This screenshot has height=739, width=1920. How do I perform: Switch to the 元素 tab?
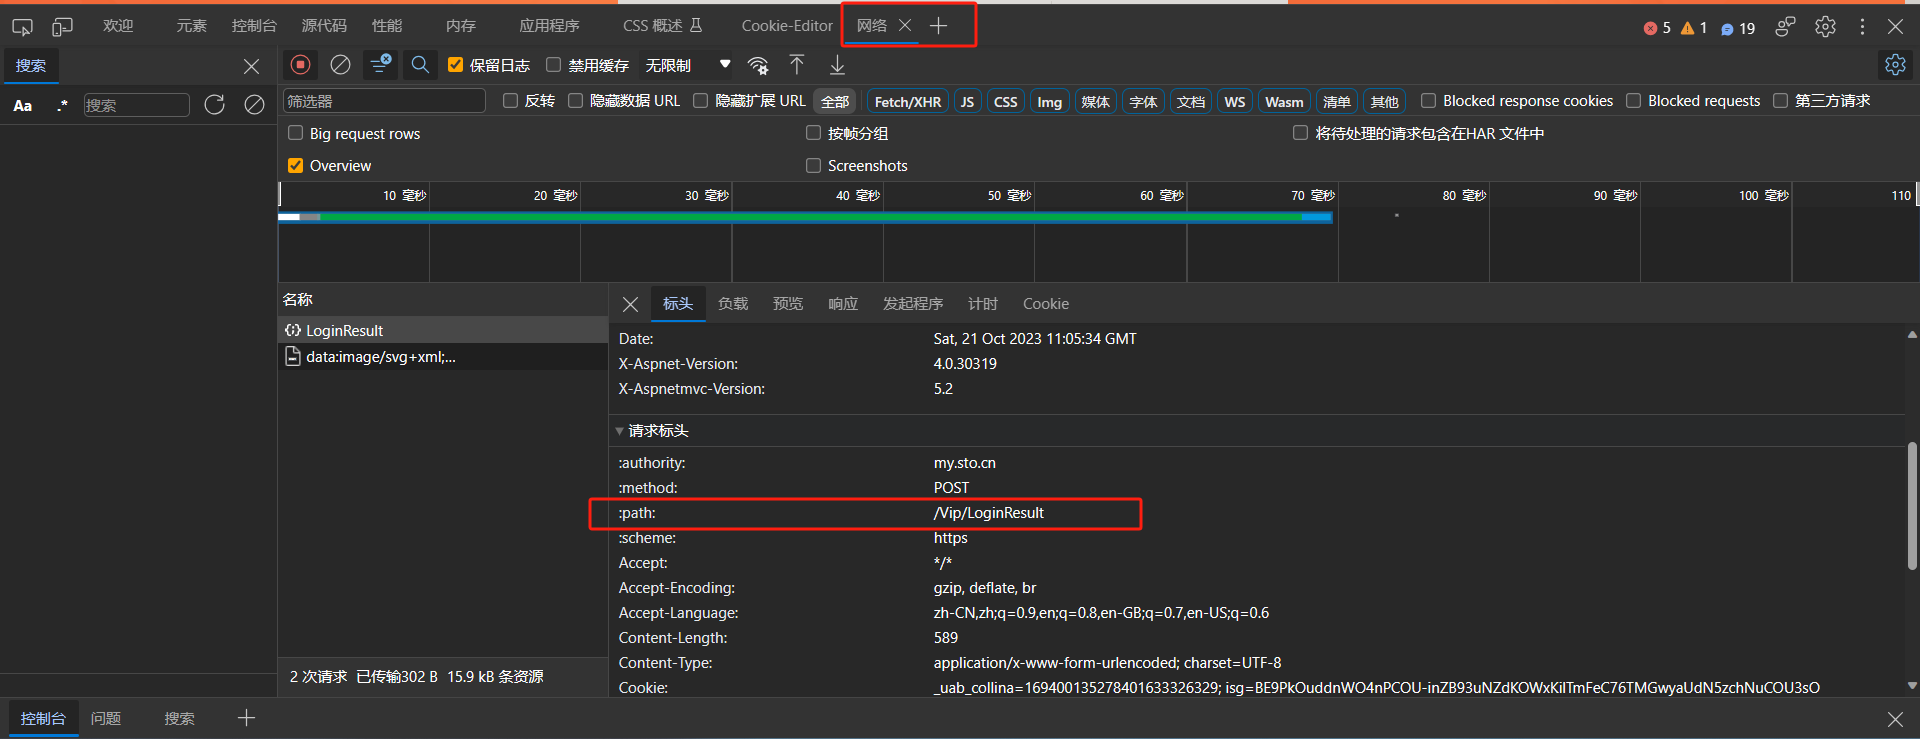click(191, 26)
